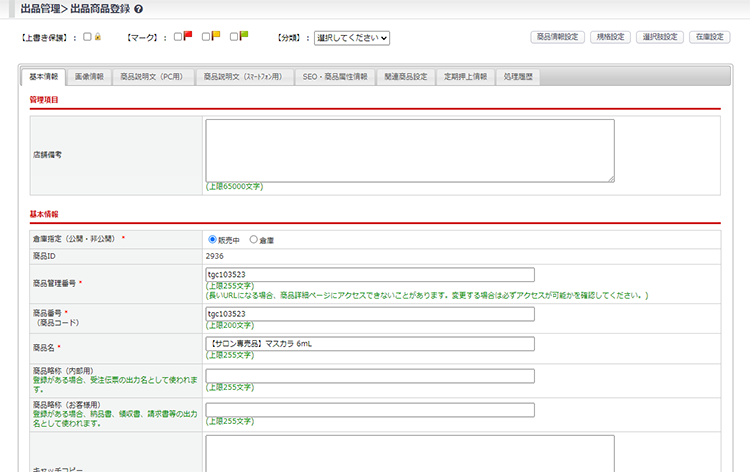Click the 商品略称 (内部用) input field

pos(369,377)
